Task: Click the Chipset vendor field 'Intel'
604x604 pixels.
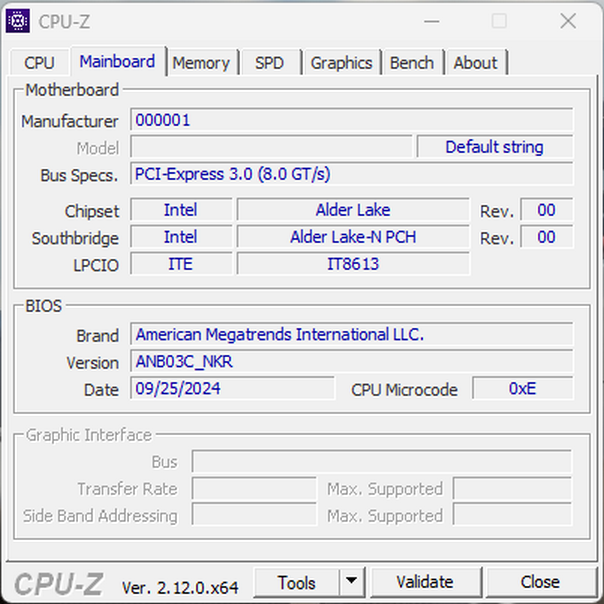Action: tap(181, 210)
